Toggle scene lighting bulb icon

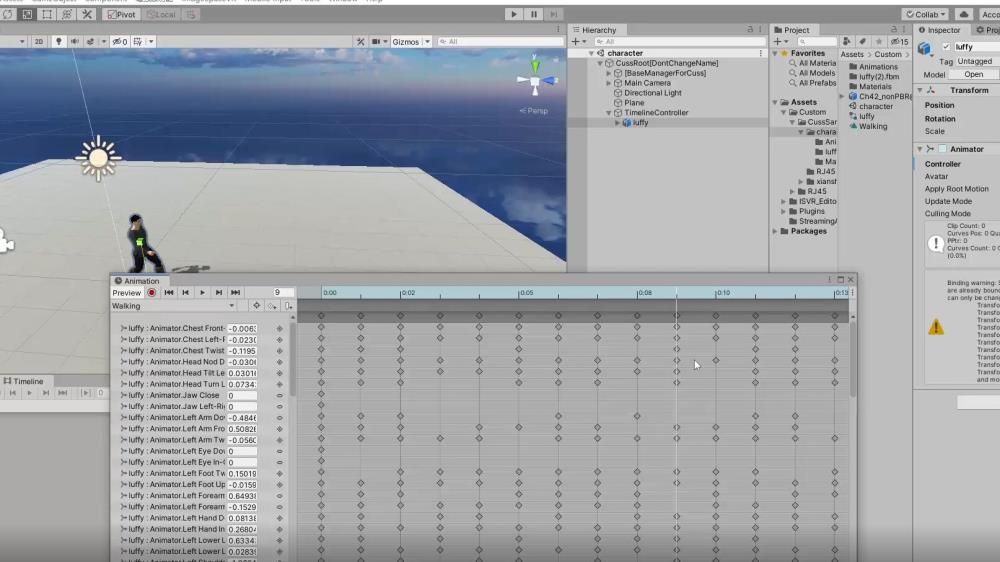point(59,41)
